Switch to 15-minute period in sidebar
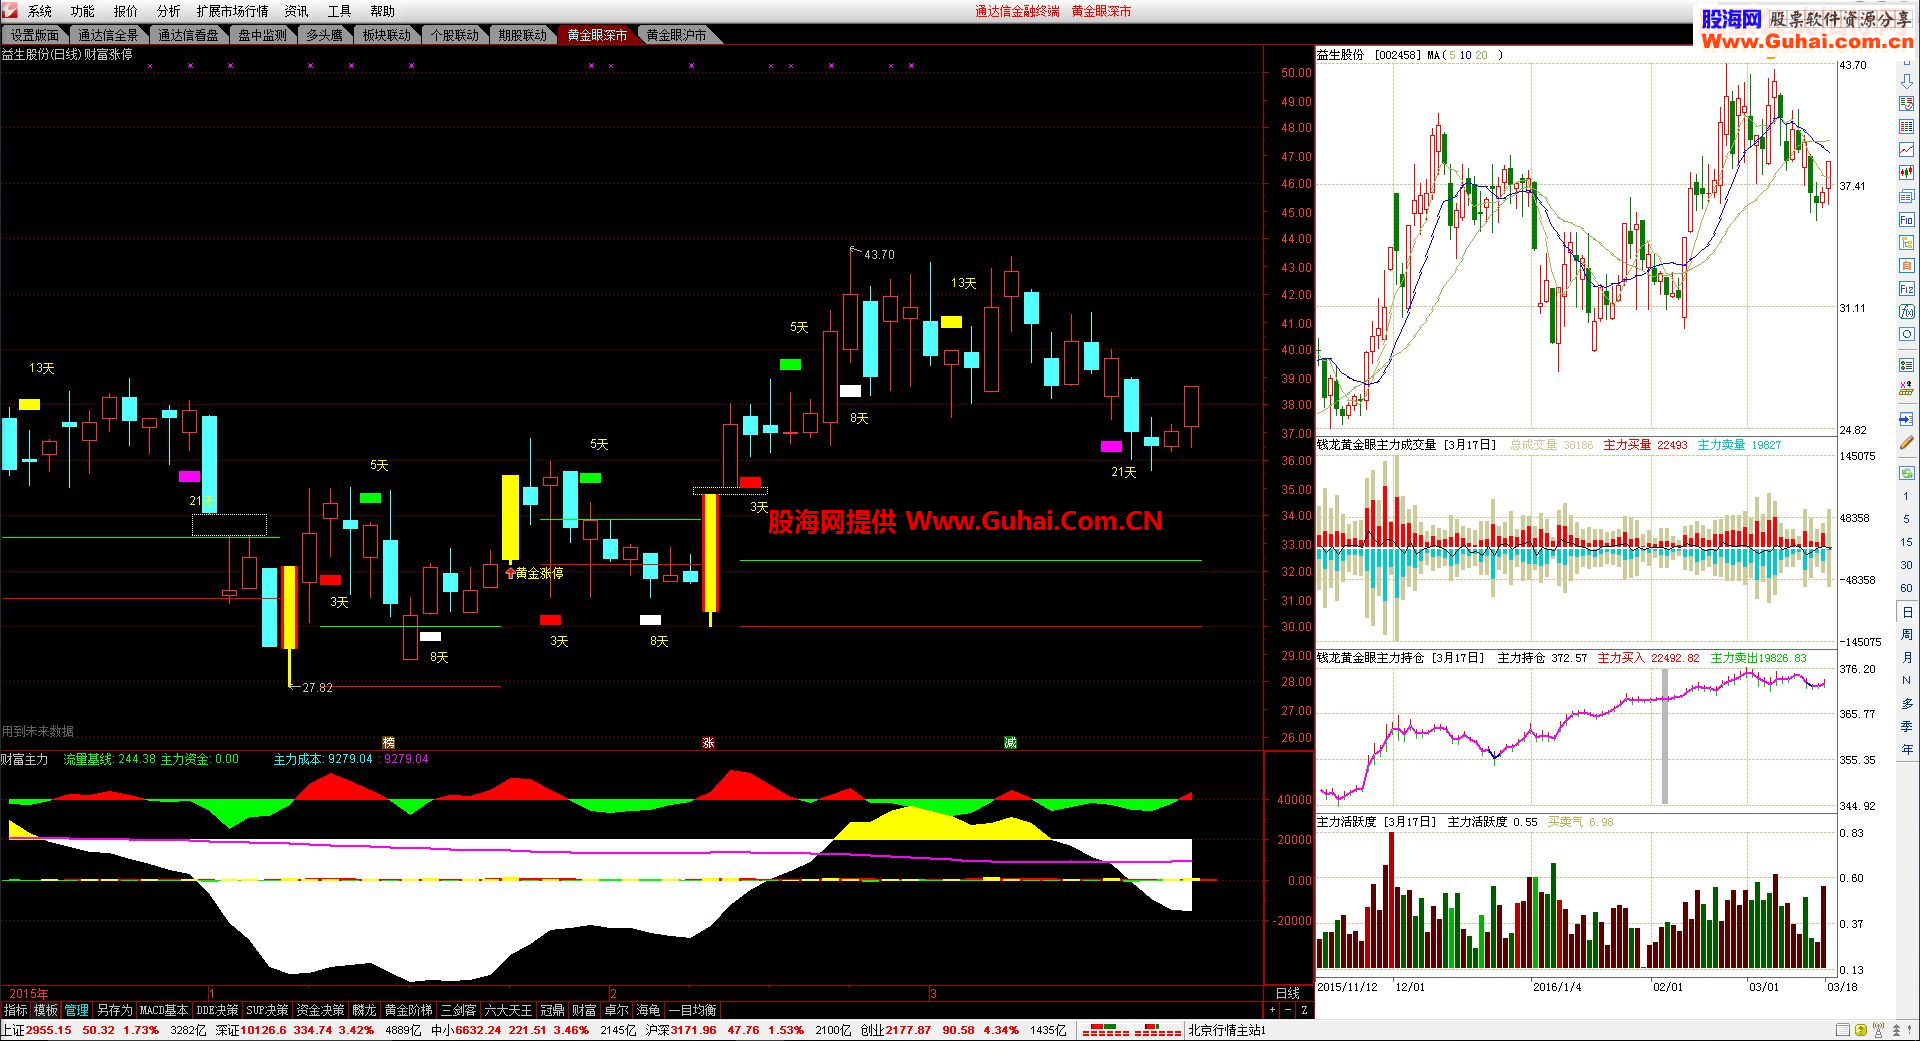The height and width of the screenshot is (1041, 1920). (1906, 542)
